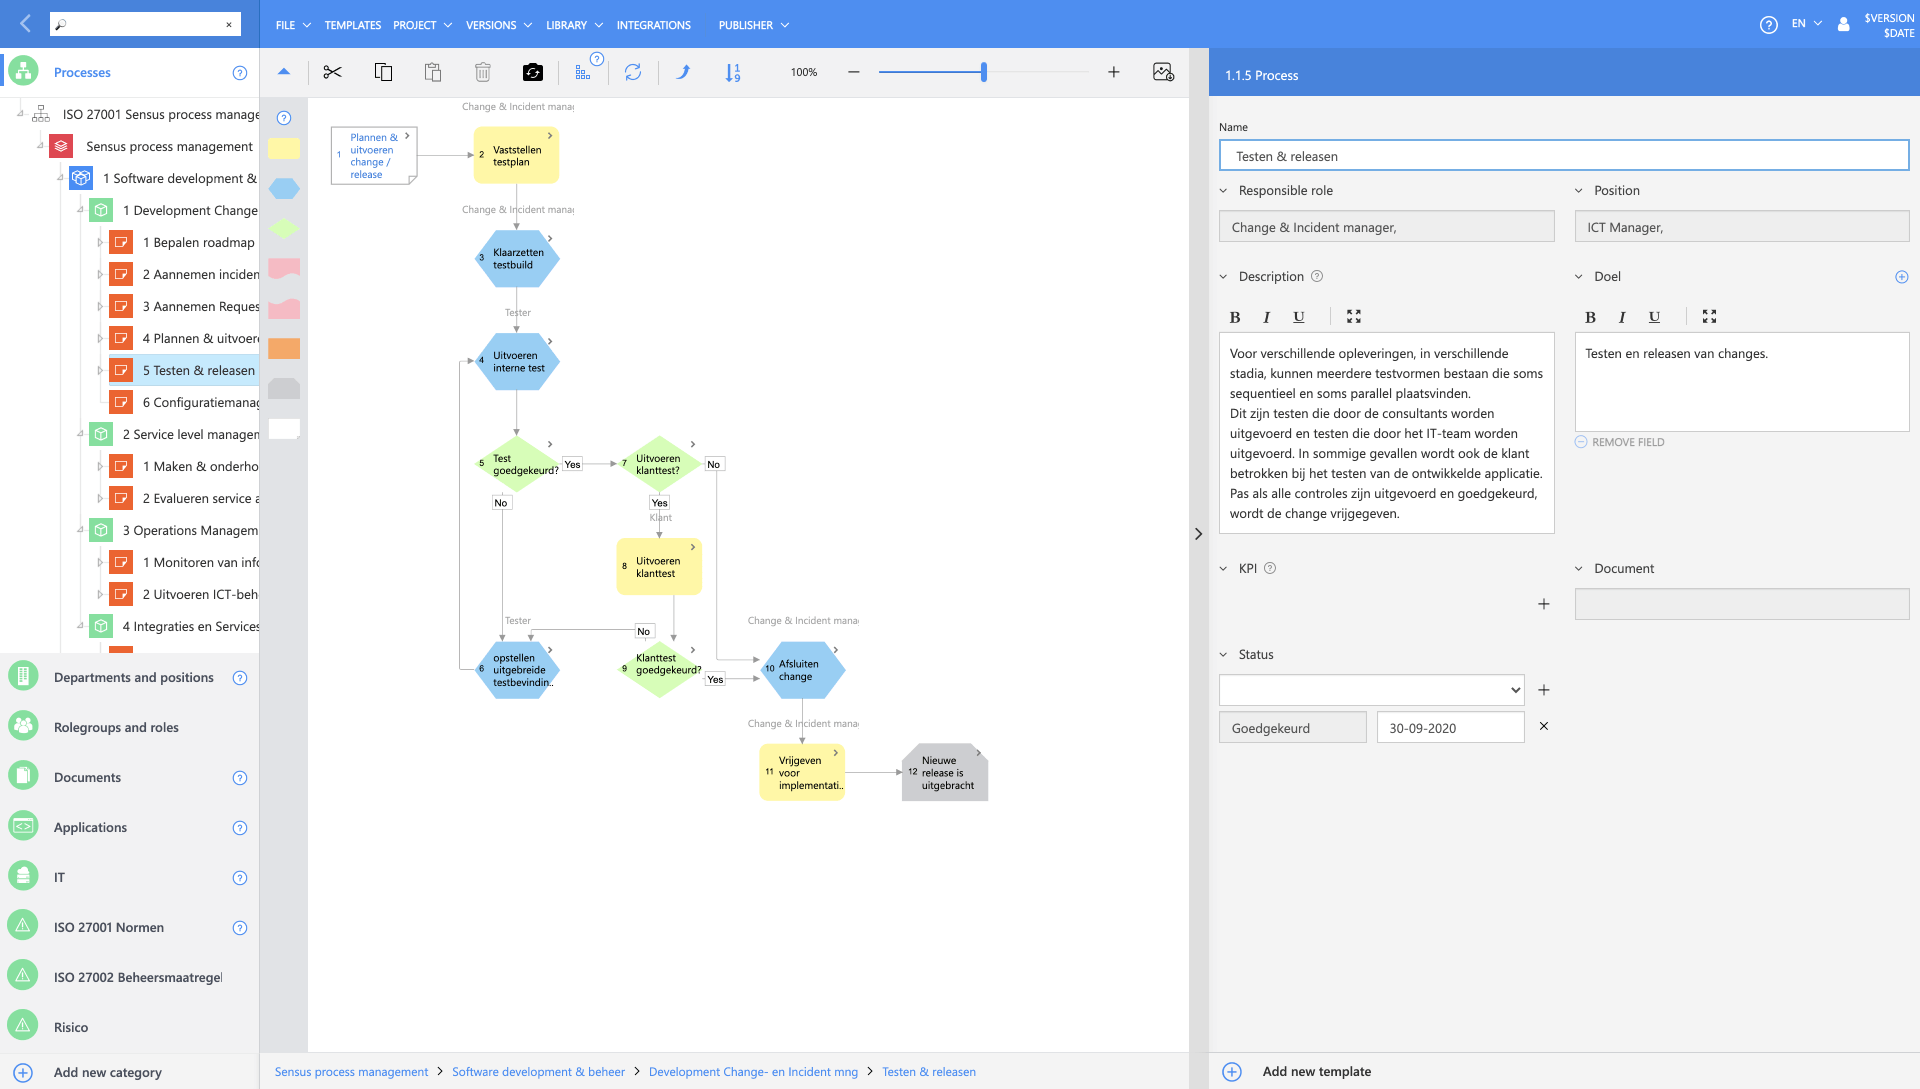Click Add new category button

(x=88, y=1072)
